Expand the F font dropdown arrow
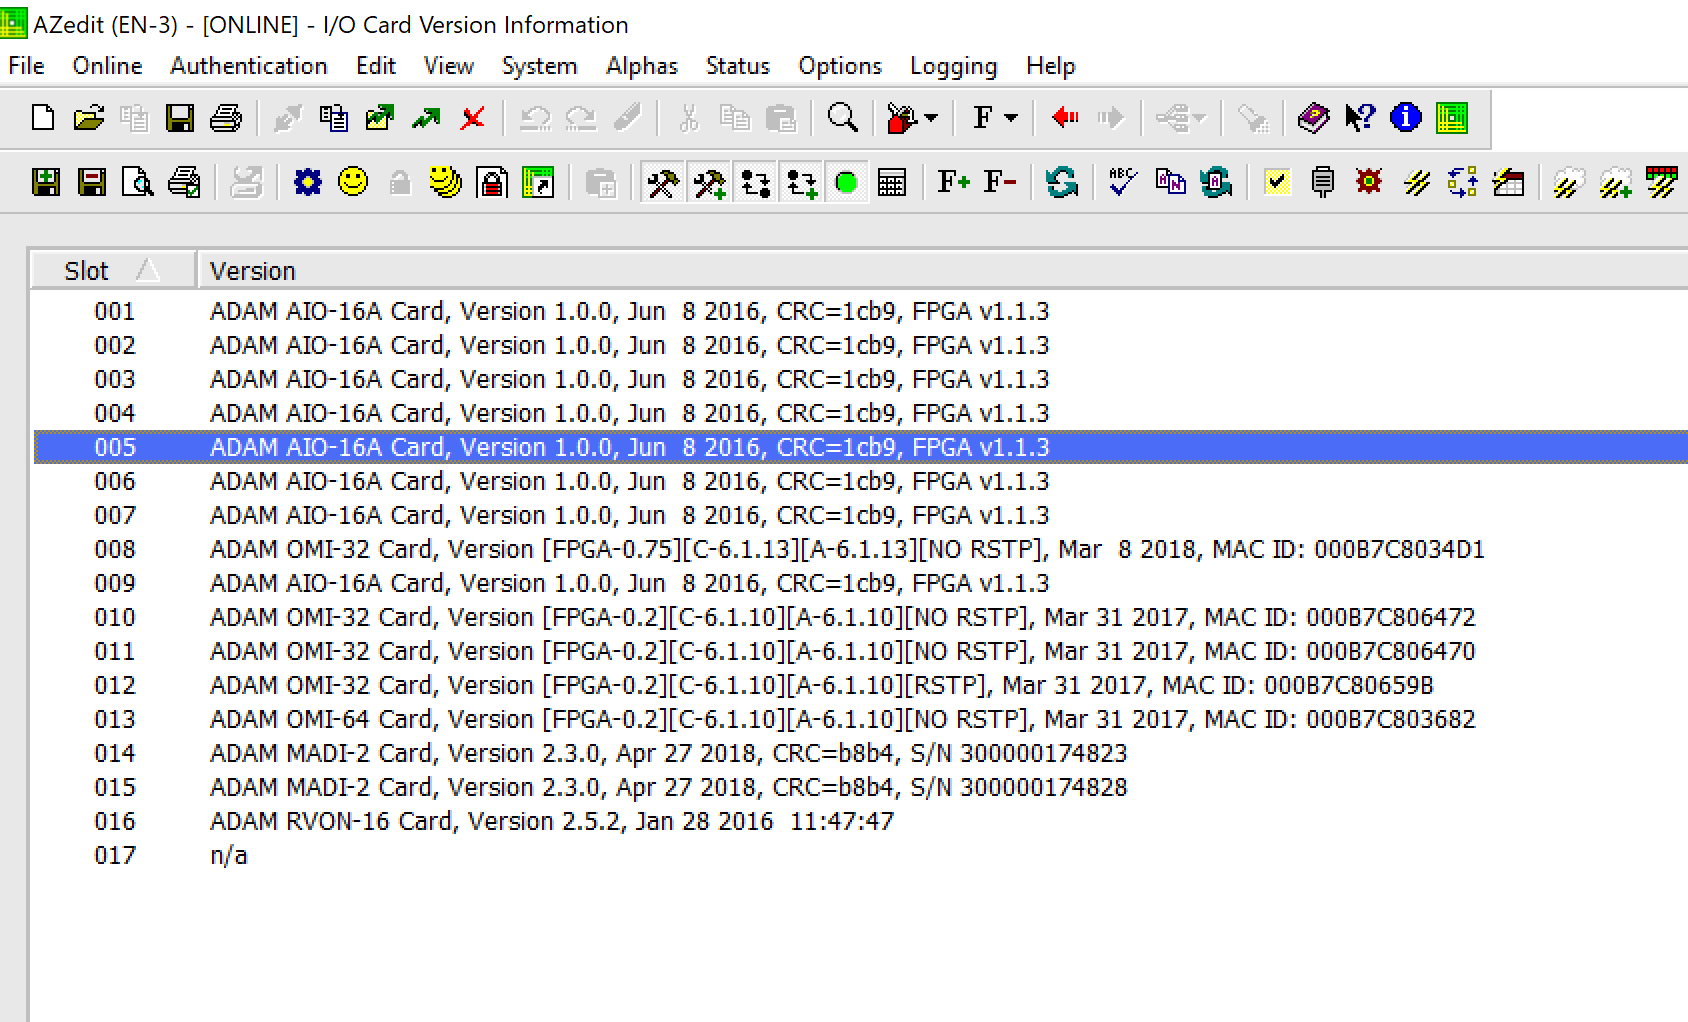This screenshot has height=1022, width=1688. (1011, 118)
